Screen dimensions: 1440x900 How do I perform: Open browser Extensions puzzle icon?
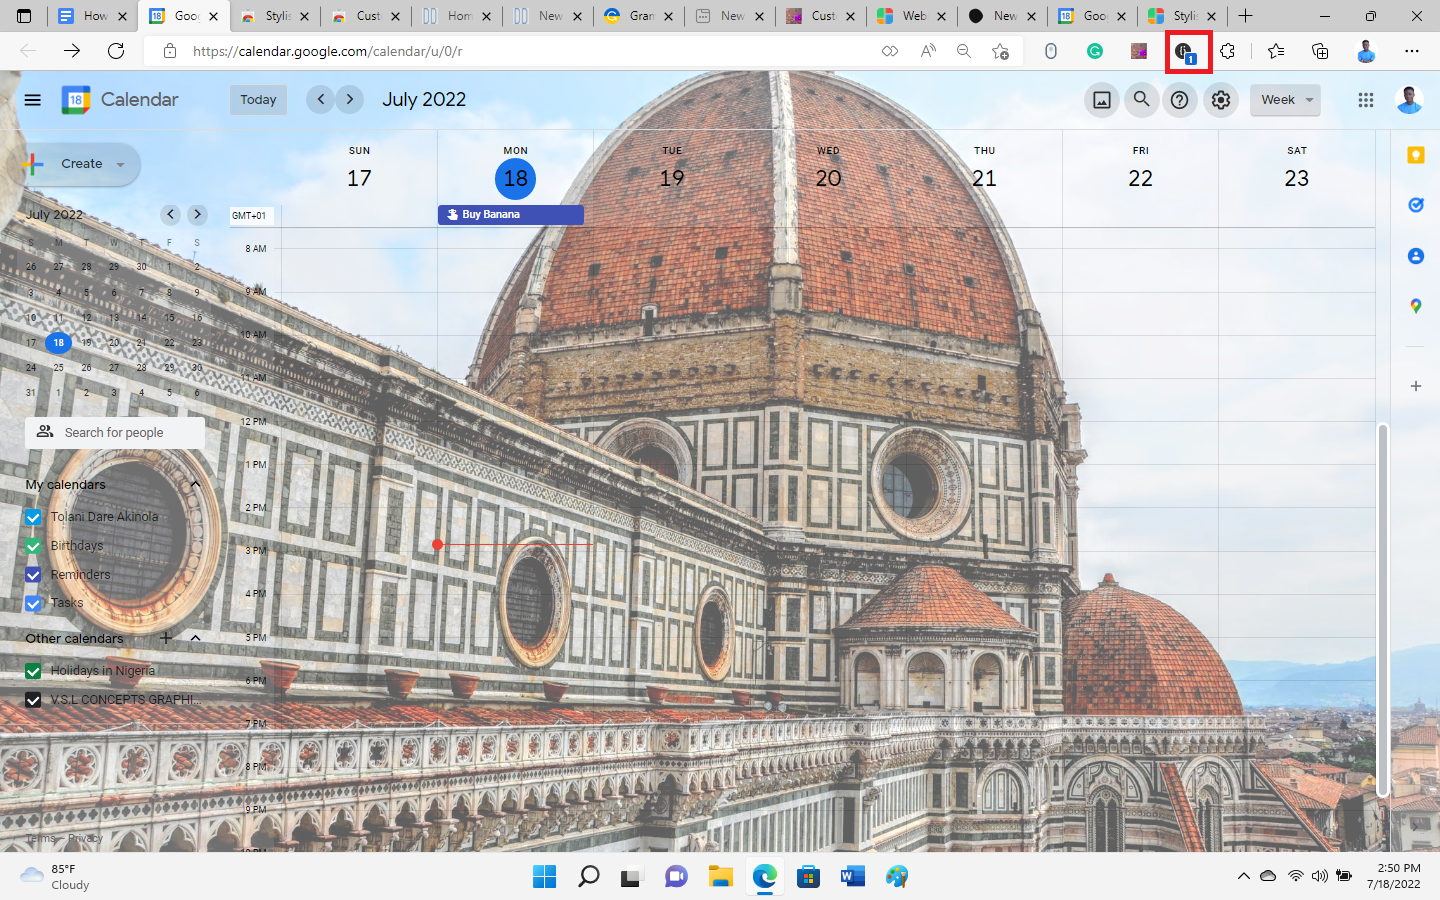tap(1227, 51)
